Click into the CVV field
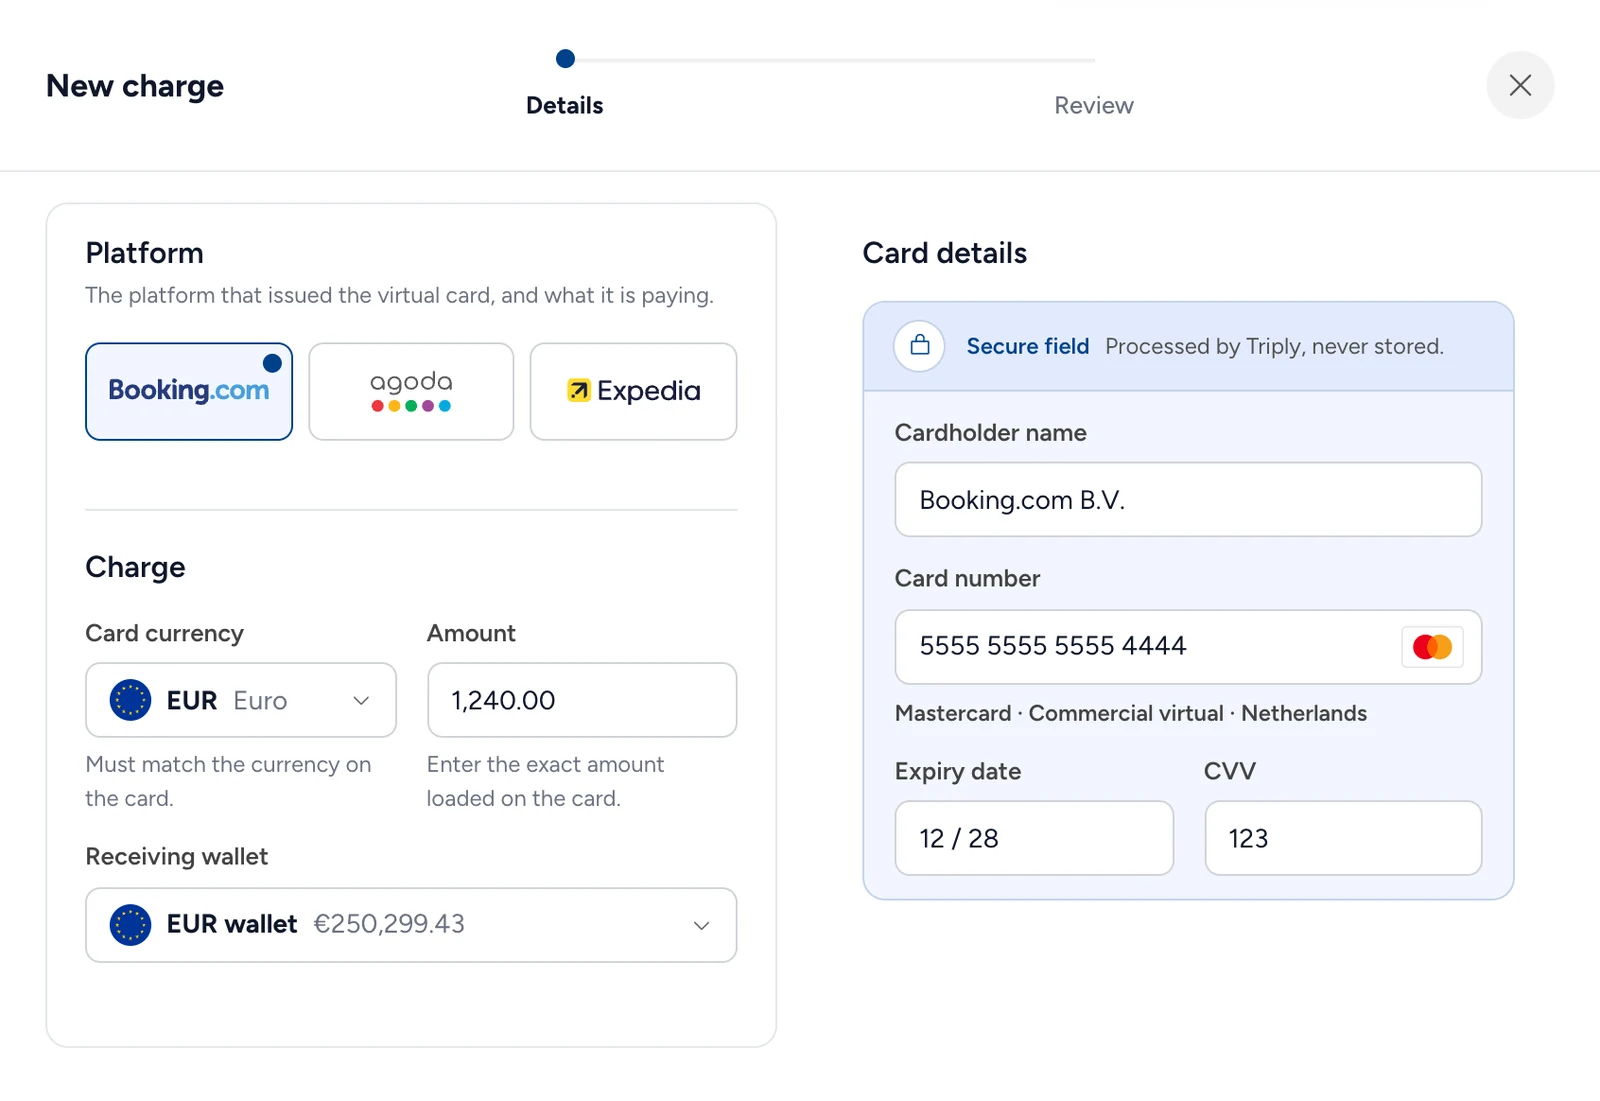Screen dimensions: 1600x1101 tap(1343, 838)
